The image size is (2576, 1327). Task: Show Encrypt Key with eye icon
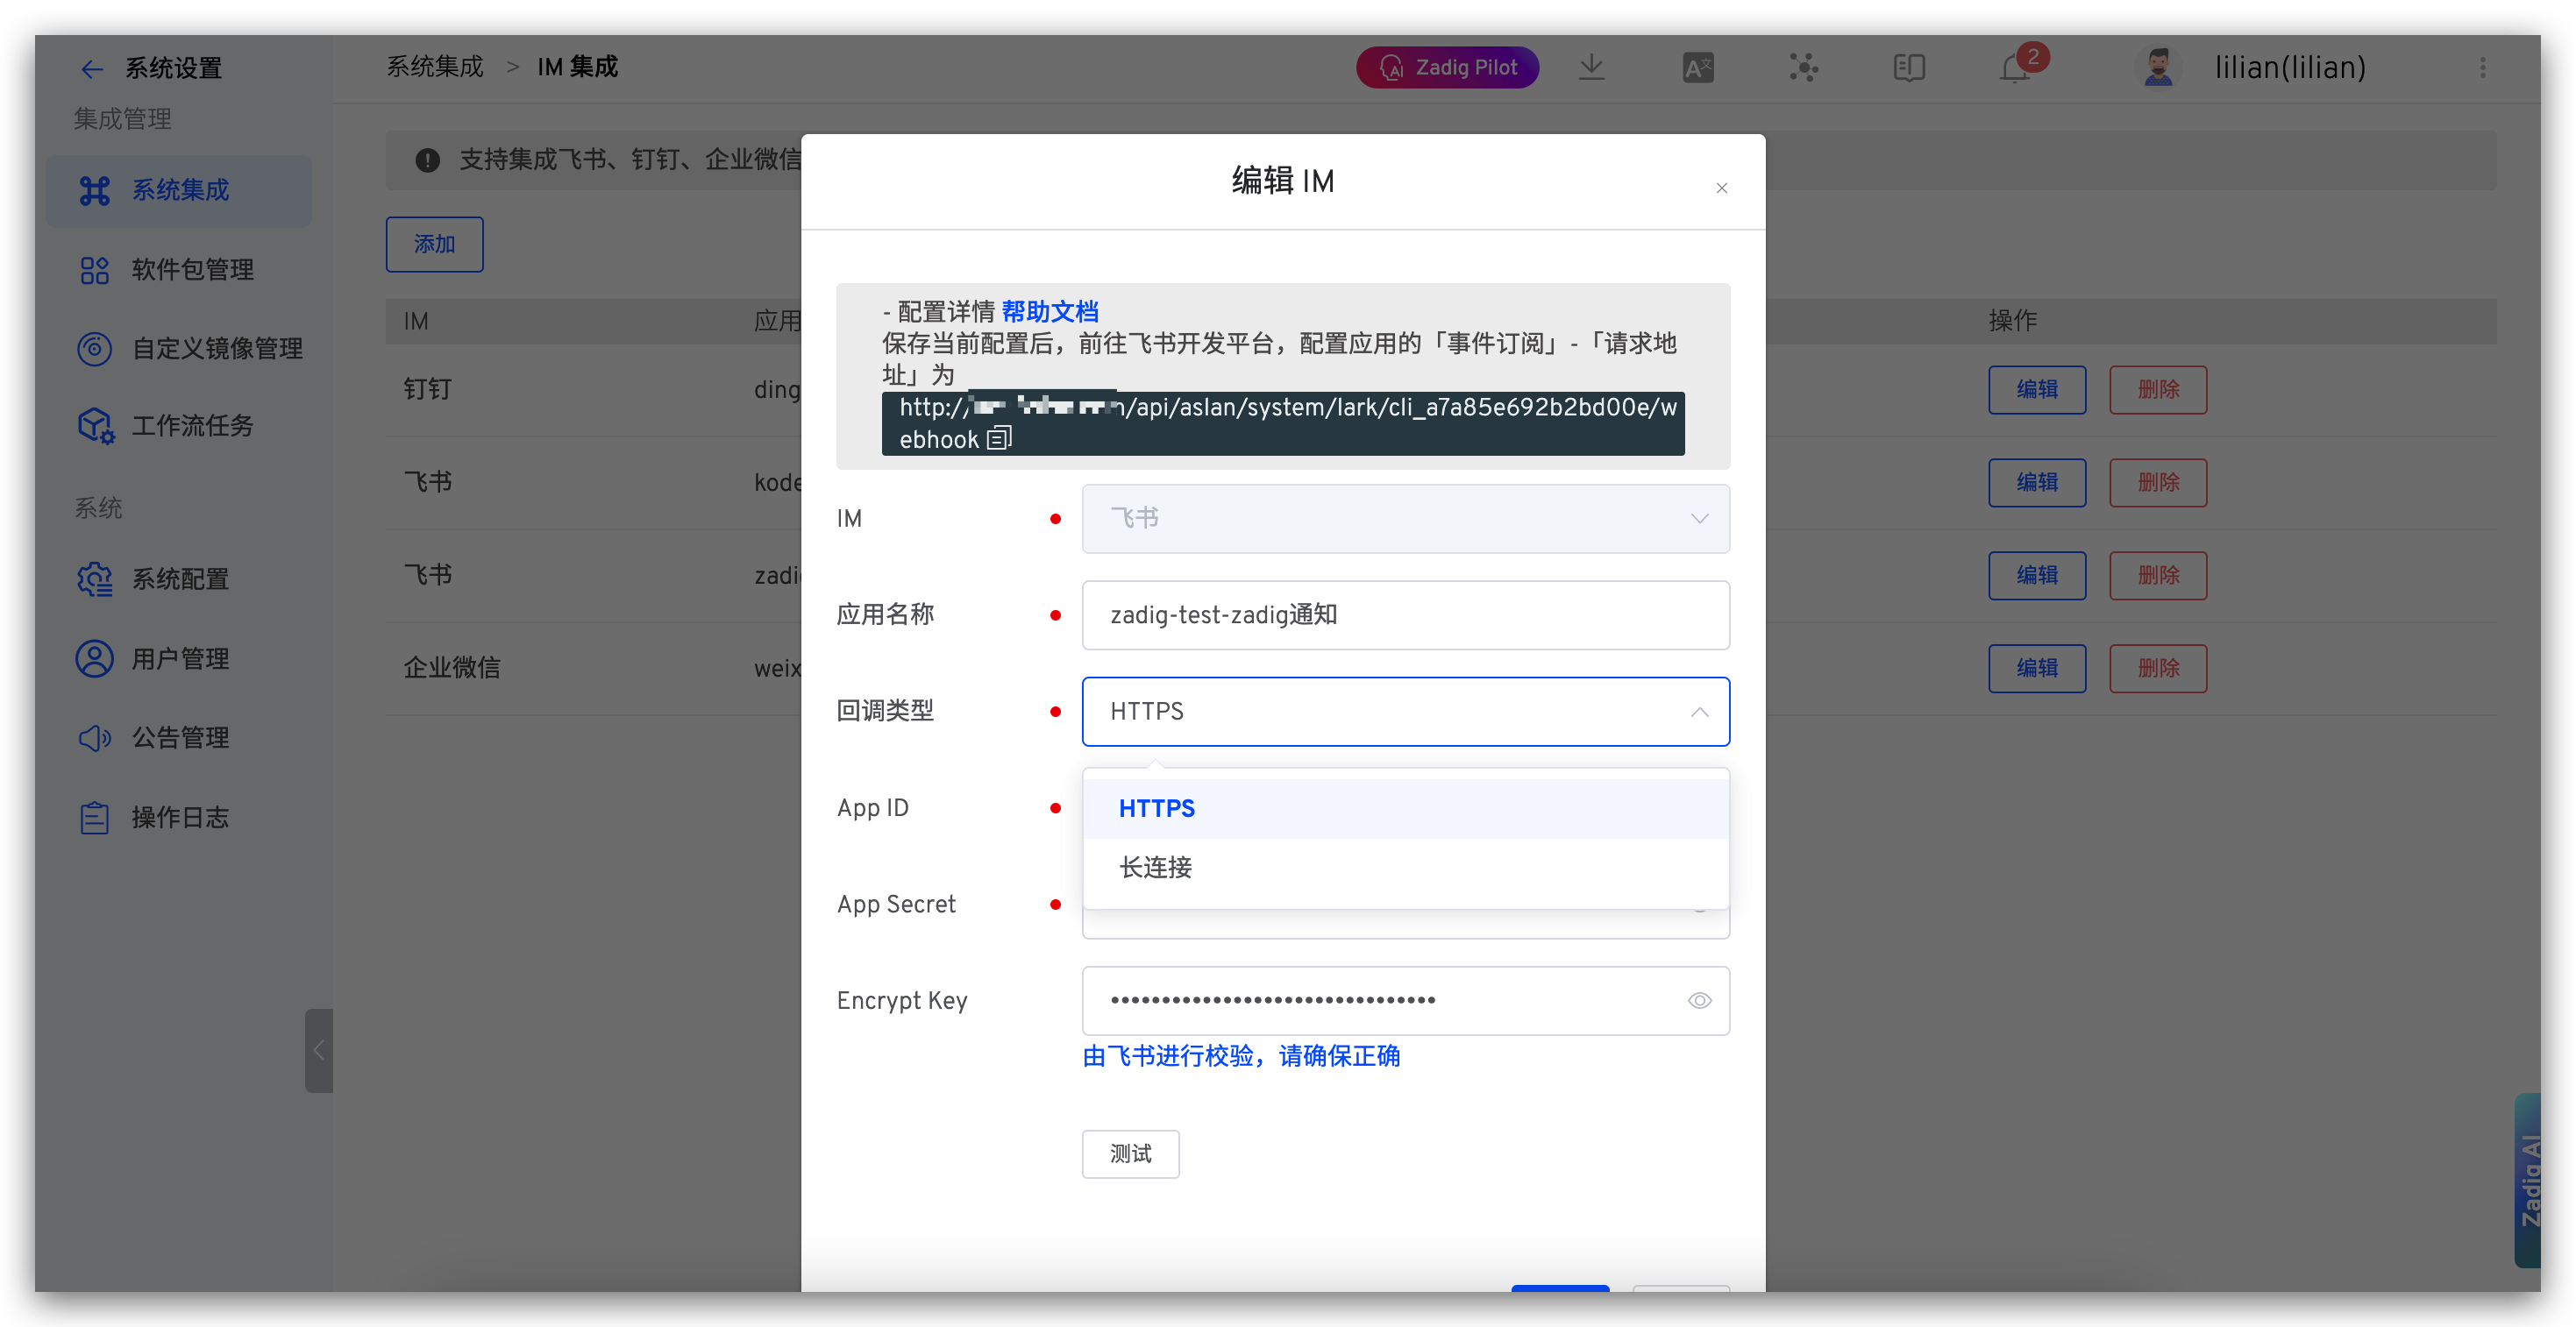1699,1000
